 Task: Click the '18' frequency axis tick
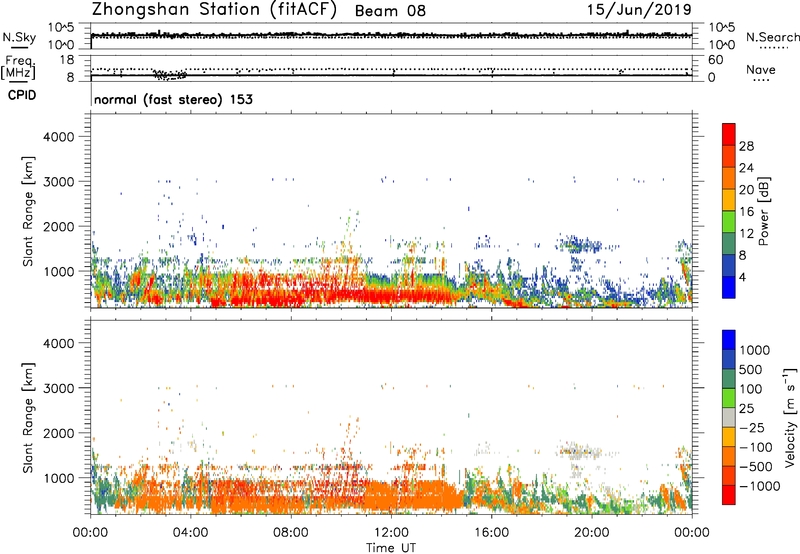[67, 60]
